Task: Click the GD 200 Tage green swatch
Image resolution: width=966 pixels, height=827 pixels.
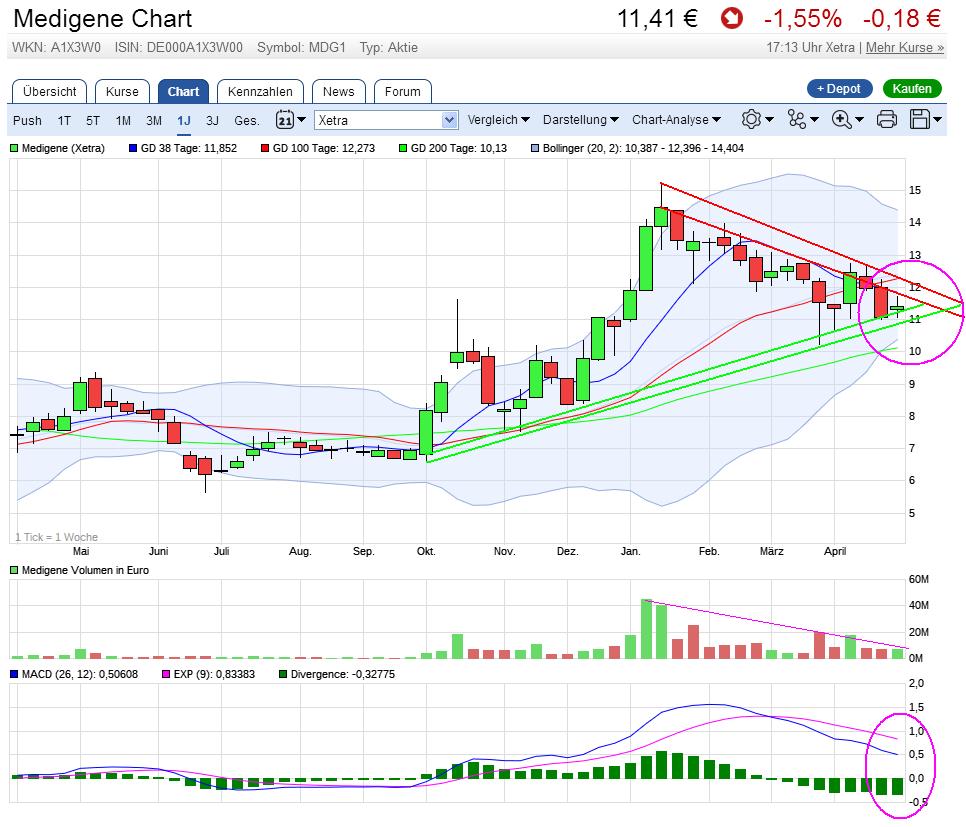Action: click(x=403, y=148)
